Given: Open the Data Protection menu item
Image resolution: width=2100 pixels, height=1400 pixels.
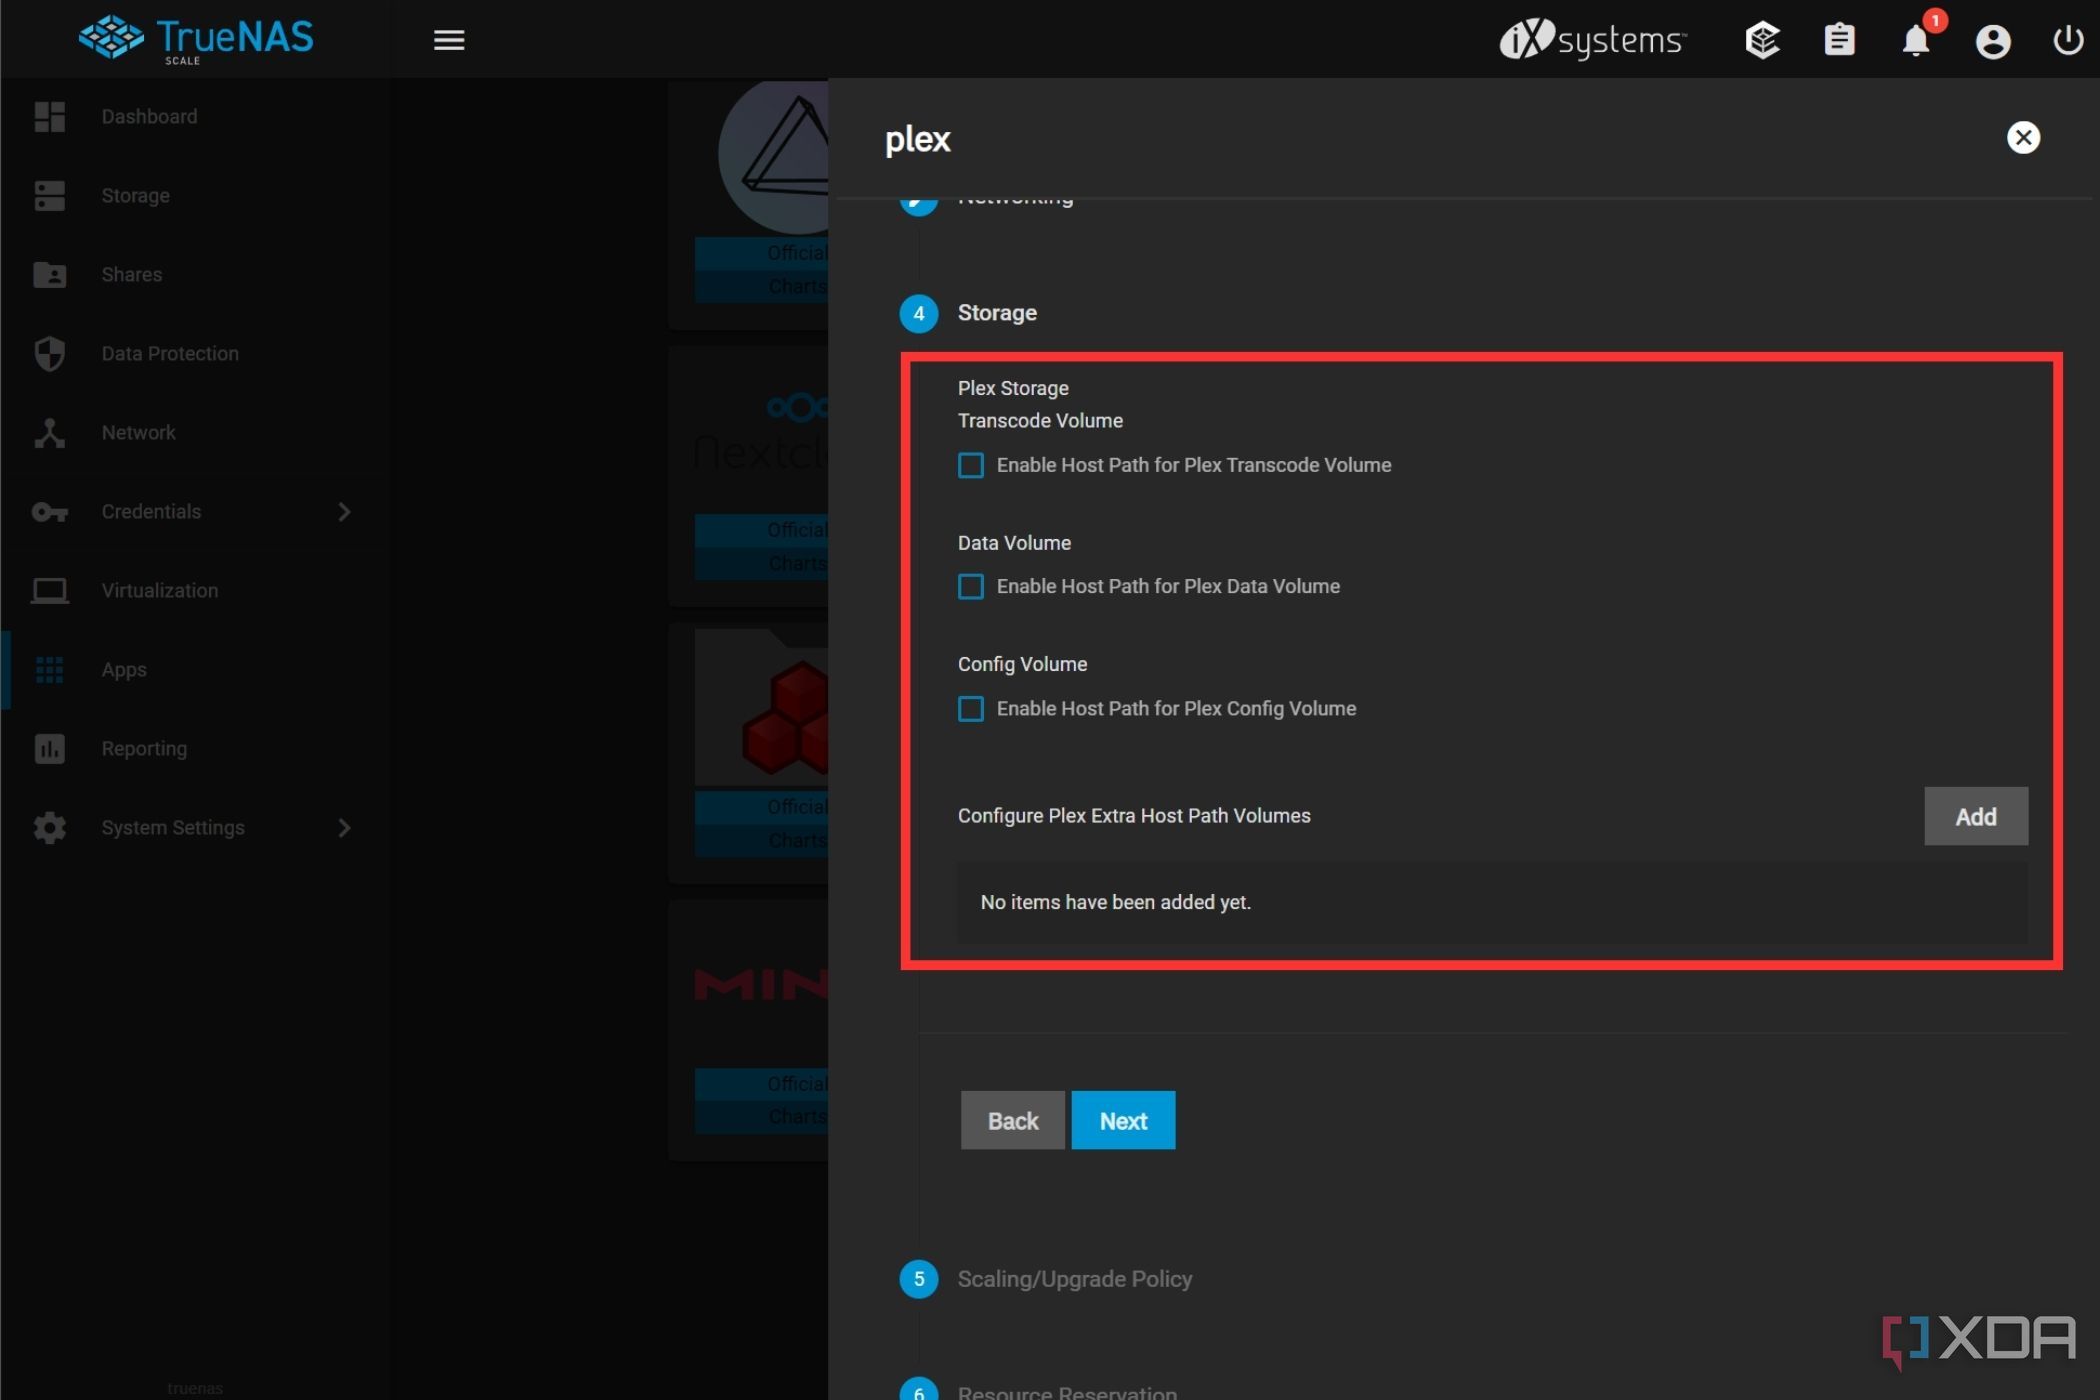Looking at the screenshot, I should point(170,353).
